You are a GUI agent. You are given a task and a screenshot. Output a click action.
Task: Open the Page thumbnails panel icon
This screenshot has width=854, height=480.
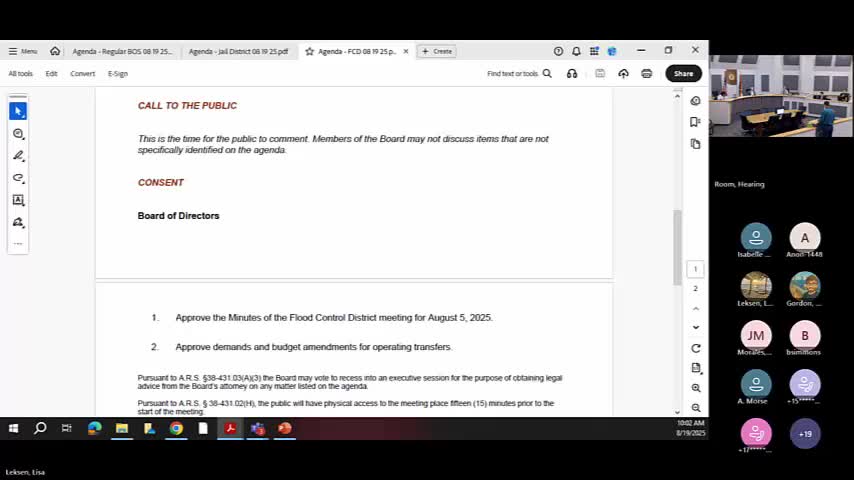coord(696,144)
